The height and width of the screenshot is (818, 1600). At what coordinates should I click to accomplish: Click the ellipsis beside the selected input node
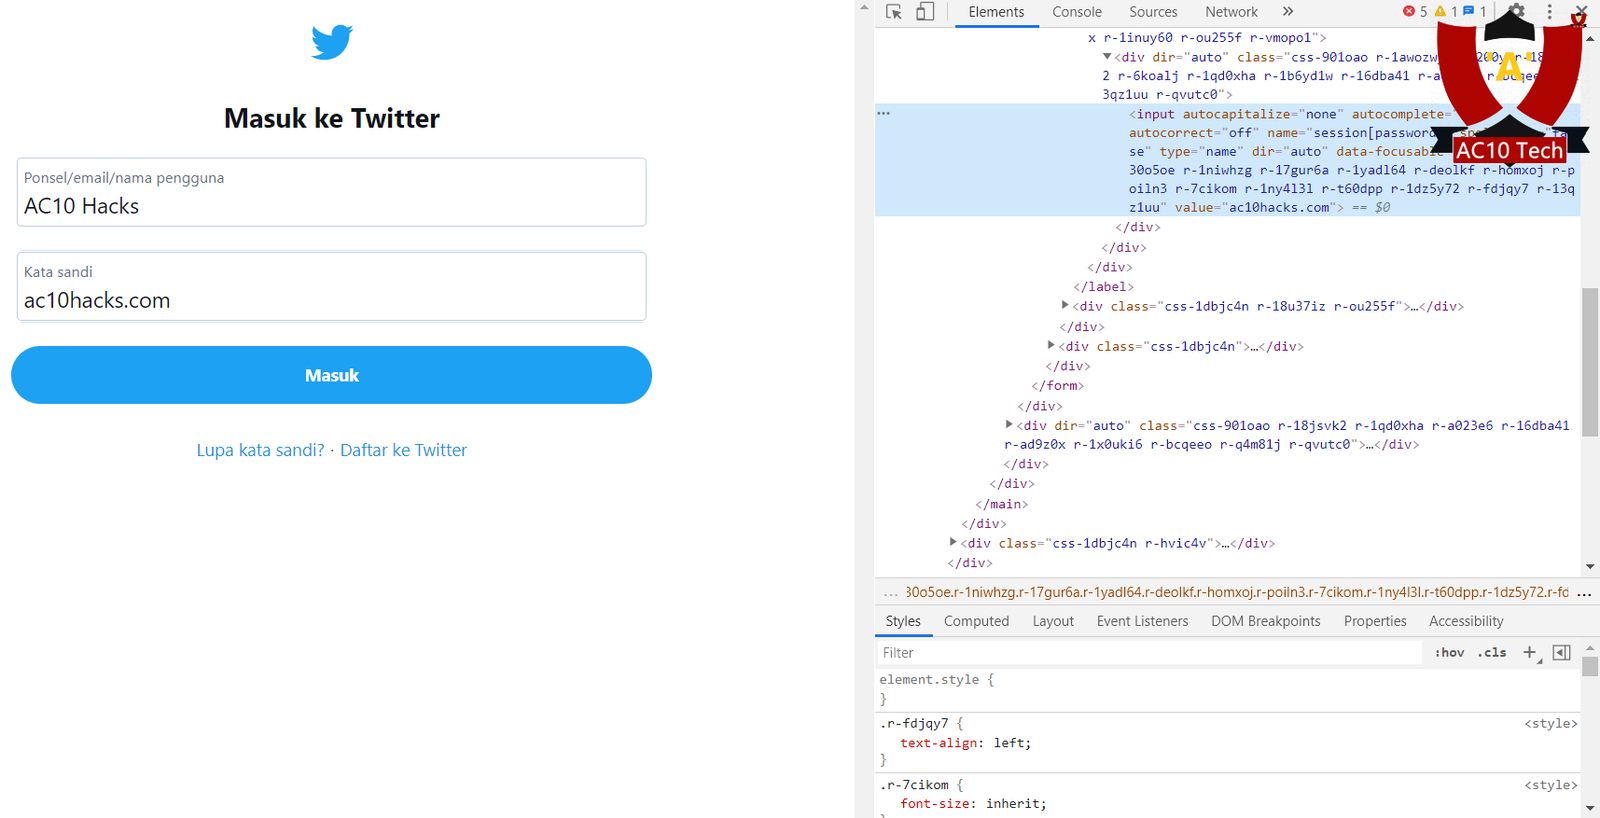coord(883,113)
